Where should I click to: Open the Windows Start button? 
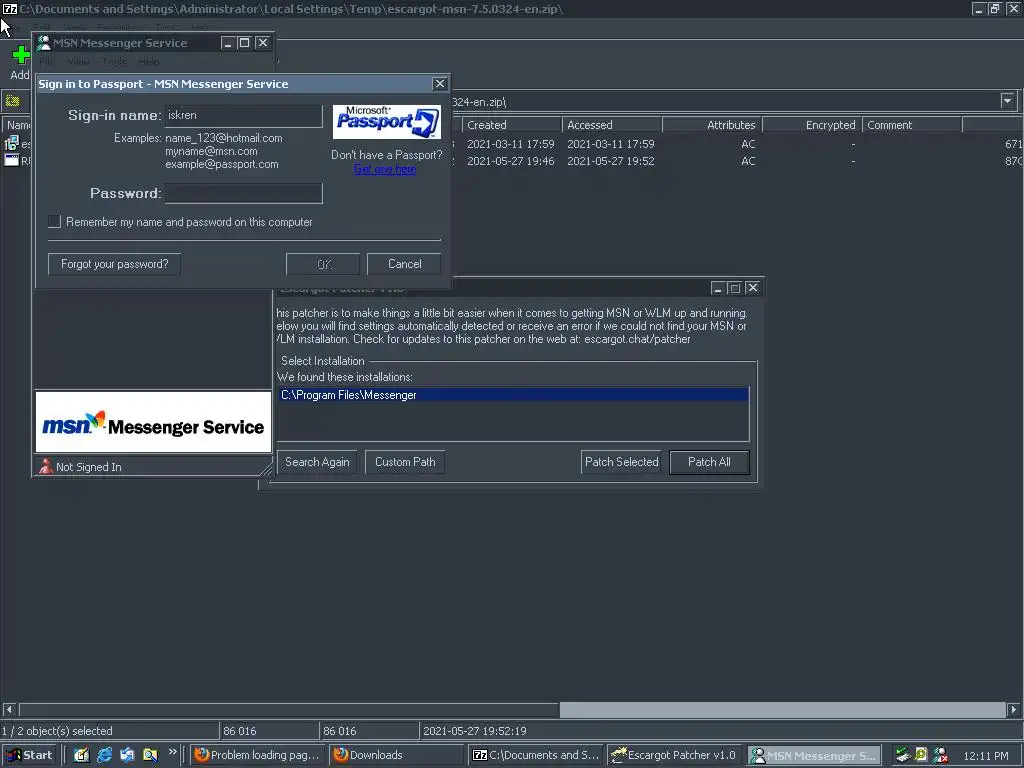(29, 755)
